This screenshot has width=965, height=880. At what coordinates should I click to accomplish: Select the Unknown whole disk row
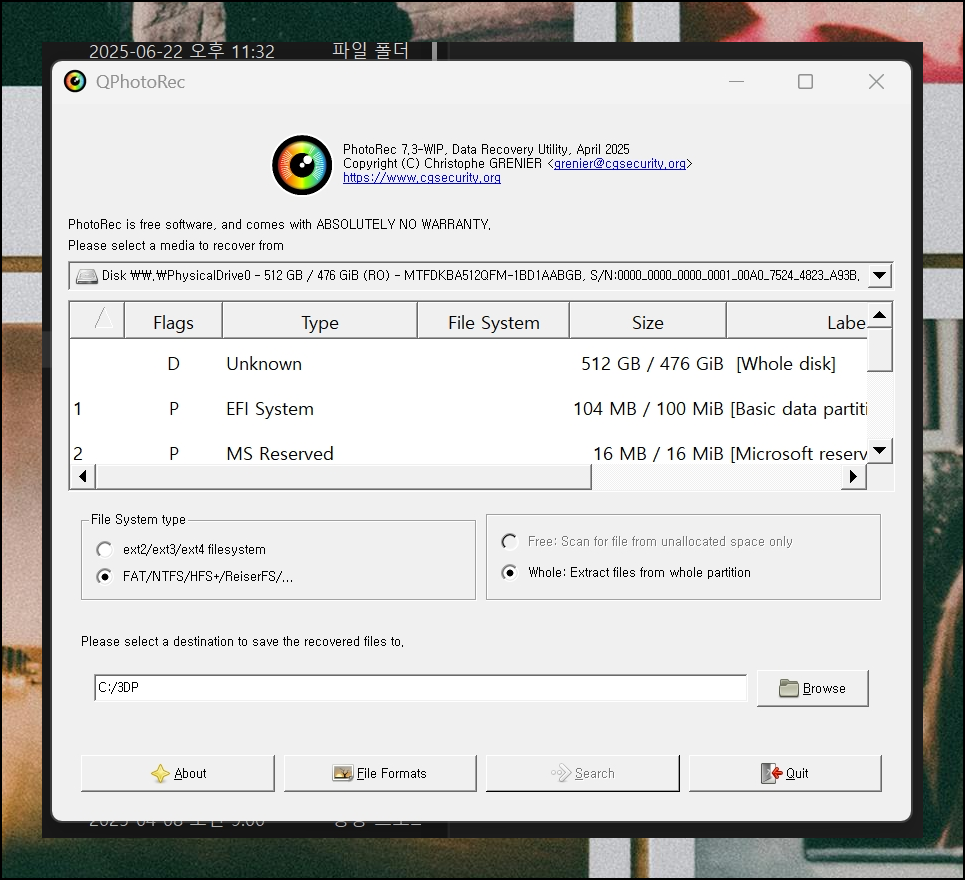point(468,364)
